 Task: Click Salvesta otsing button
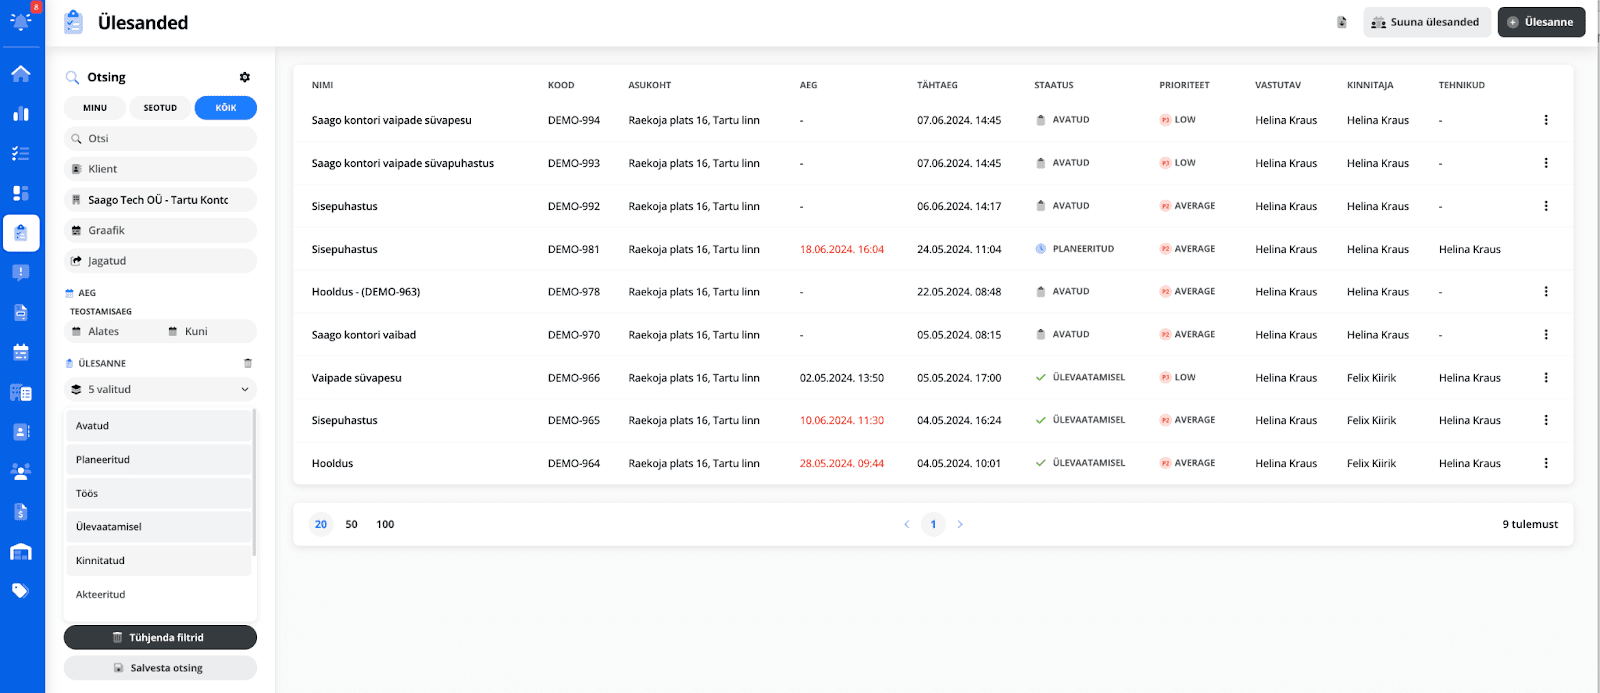[x=160, y=668]
